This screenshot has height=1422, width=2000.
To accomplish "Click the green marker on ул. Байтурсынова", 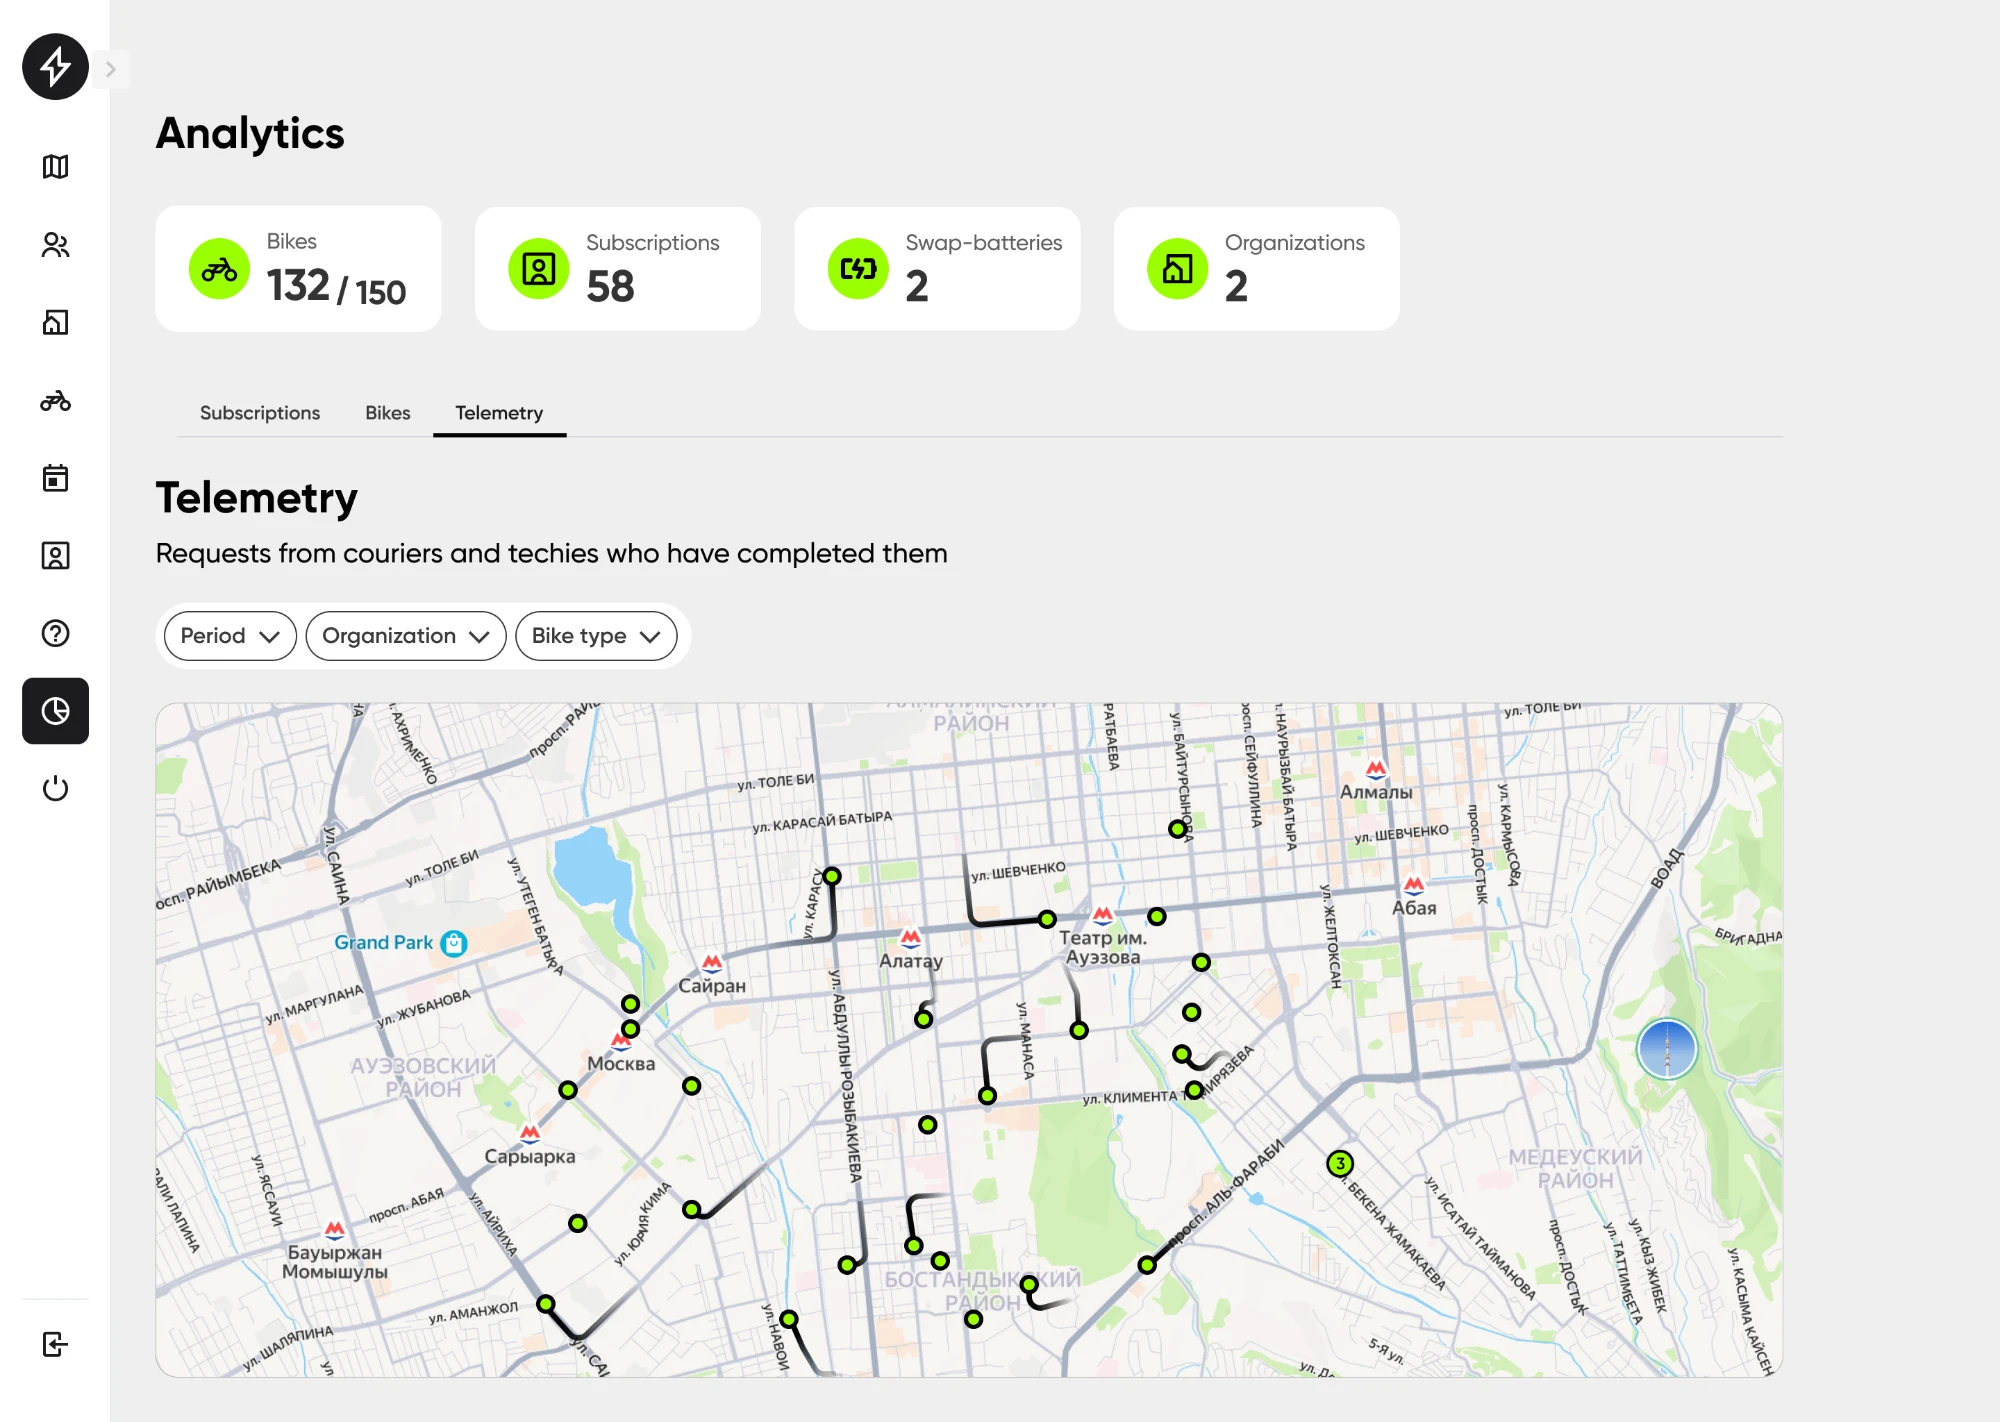I will coord(1178,829).
